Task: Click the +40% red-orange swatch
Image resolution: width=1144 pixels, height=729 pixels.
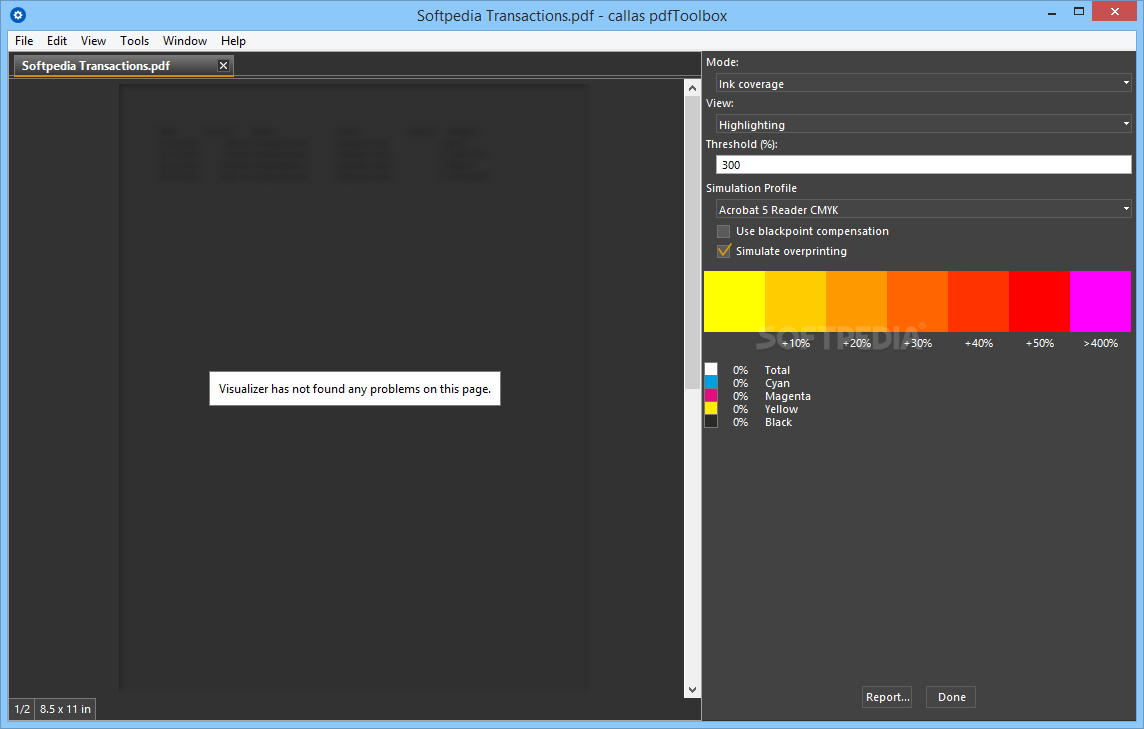Action: pyautogui.click(x=978, y=301)
